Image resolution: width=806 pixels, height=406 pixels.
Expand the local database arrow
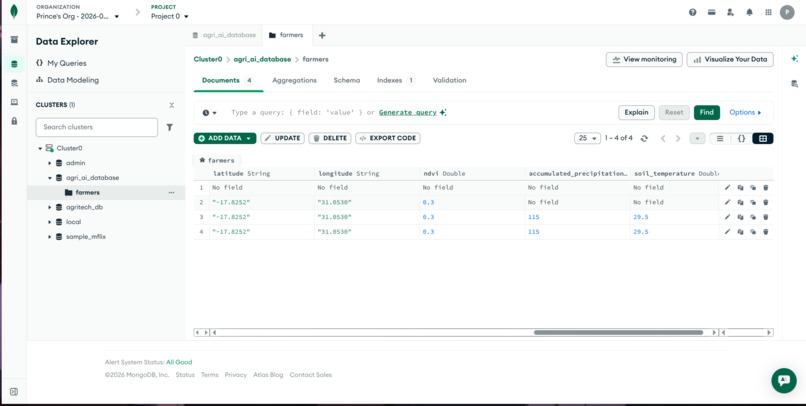pyautogui.click(x=50, y=222)
